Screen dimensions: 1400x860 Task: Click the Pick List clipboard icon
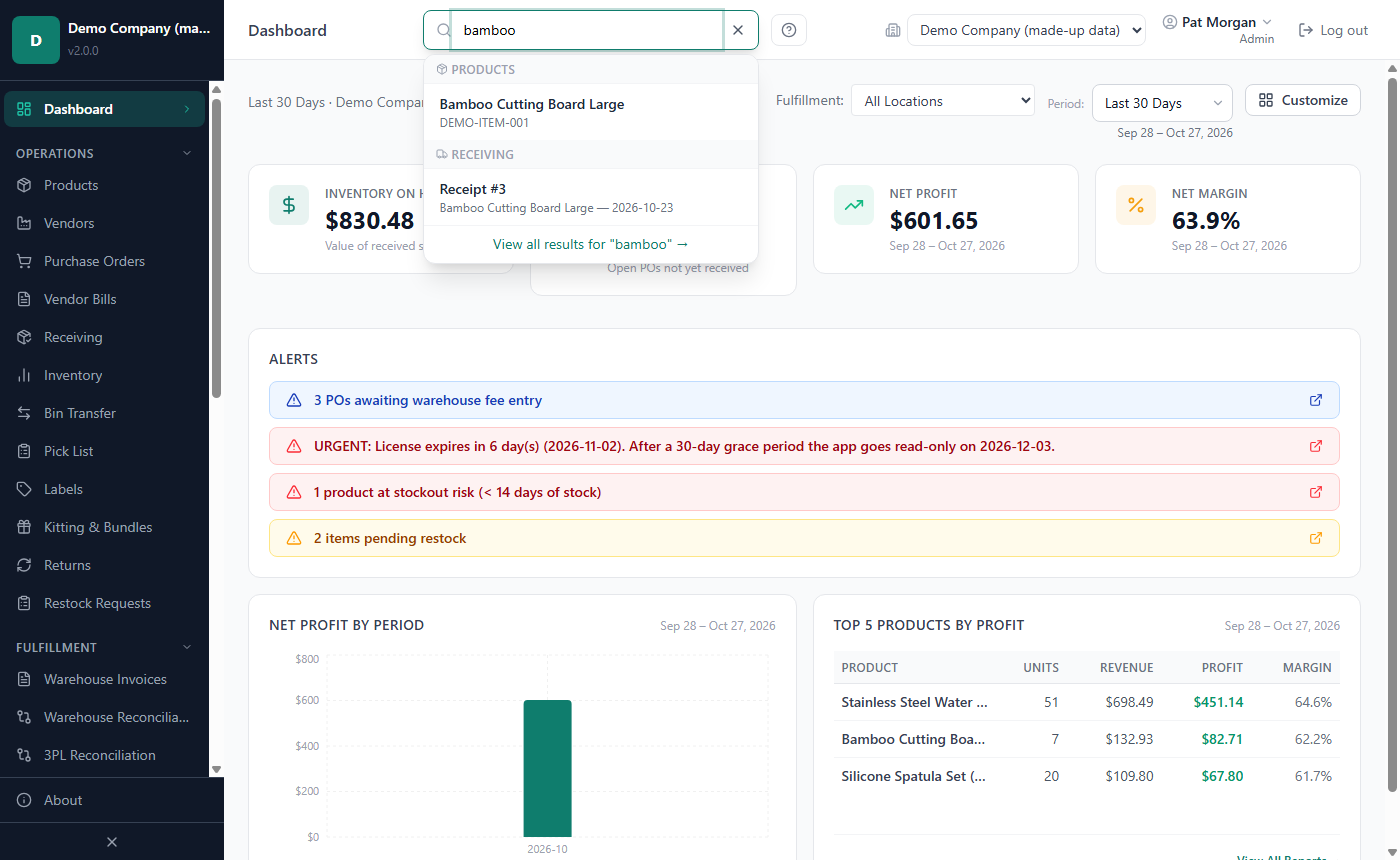(25, 451)
